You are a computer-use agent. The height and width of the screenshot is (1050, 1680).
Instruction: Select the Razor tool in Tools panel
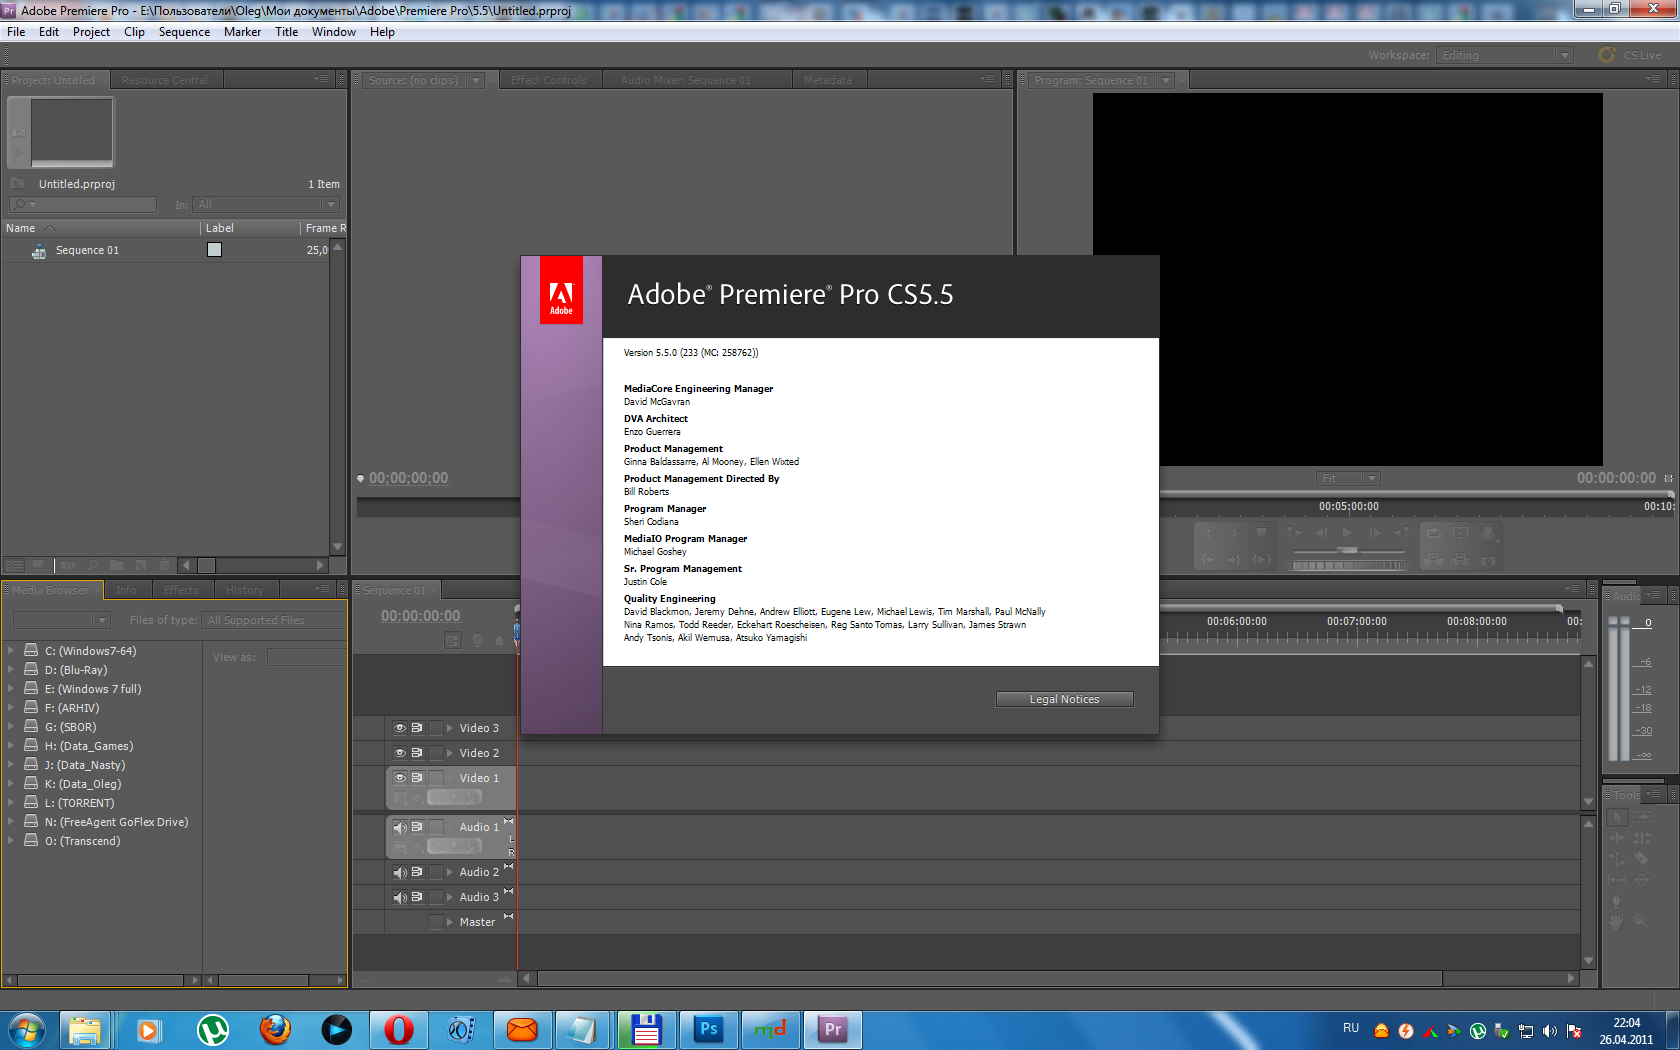(1641, 859)
